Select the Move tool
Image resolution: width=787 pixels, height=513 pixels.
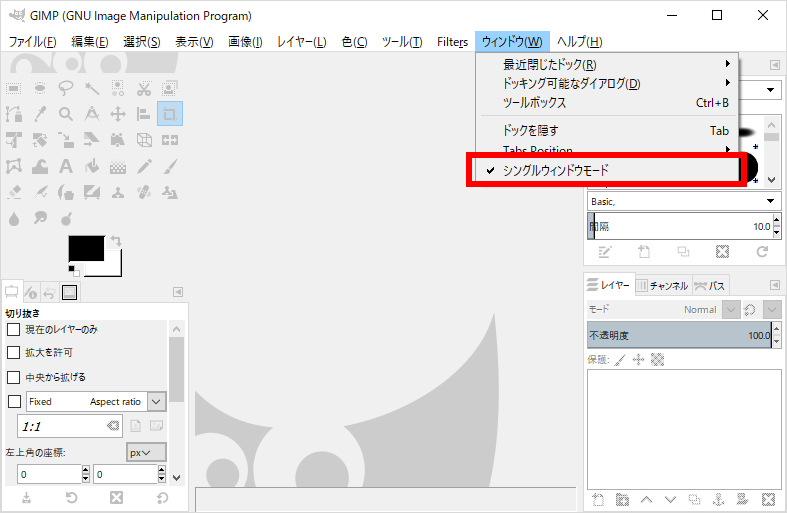click(x=118, y=114)
